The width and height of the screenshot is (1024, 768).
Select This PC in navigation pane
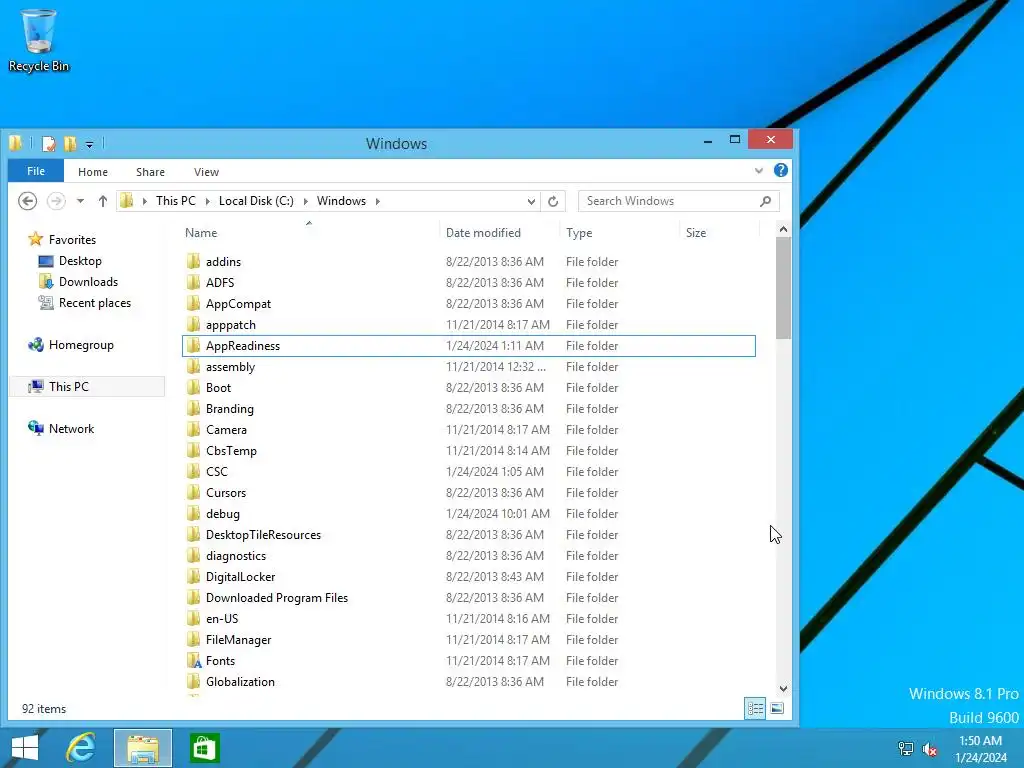[x=88, y=387]
